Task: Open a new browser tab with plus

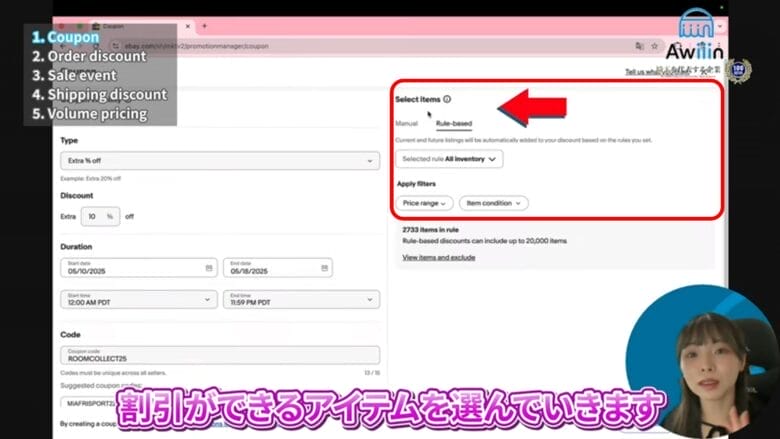Action: (204, 26)
